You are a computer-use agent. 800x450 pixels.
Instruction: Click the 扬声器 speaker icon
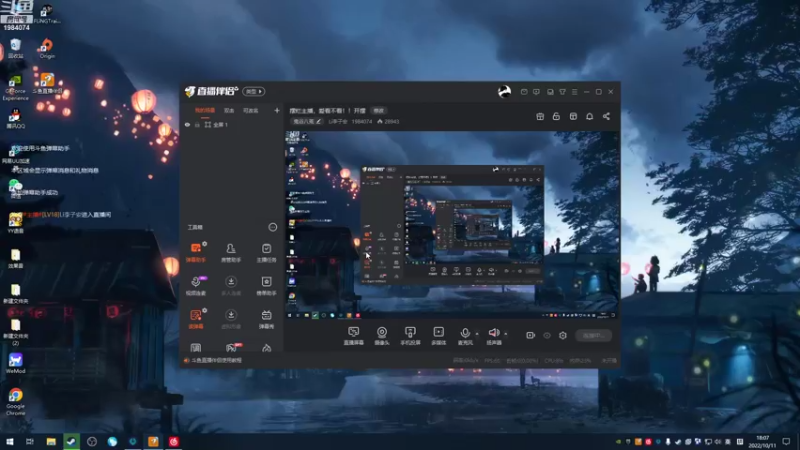coord(493,334)
